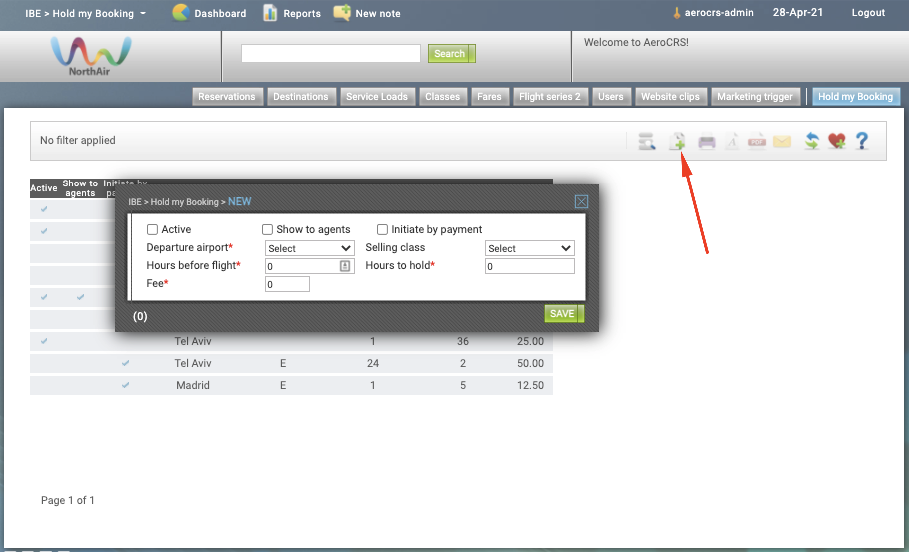Select the Flight series 2 tab

550,97
